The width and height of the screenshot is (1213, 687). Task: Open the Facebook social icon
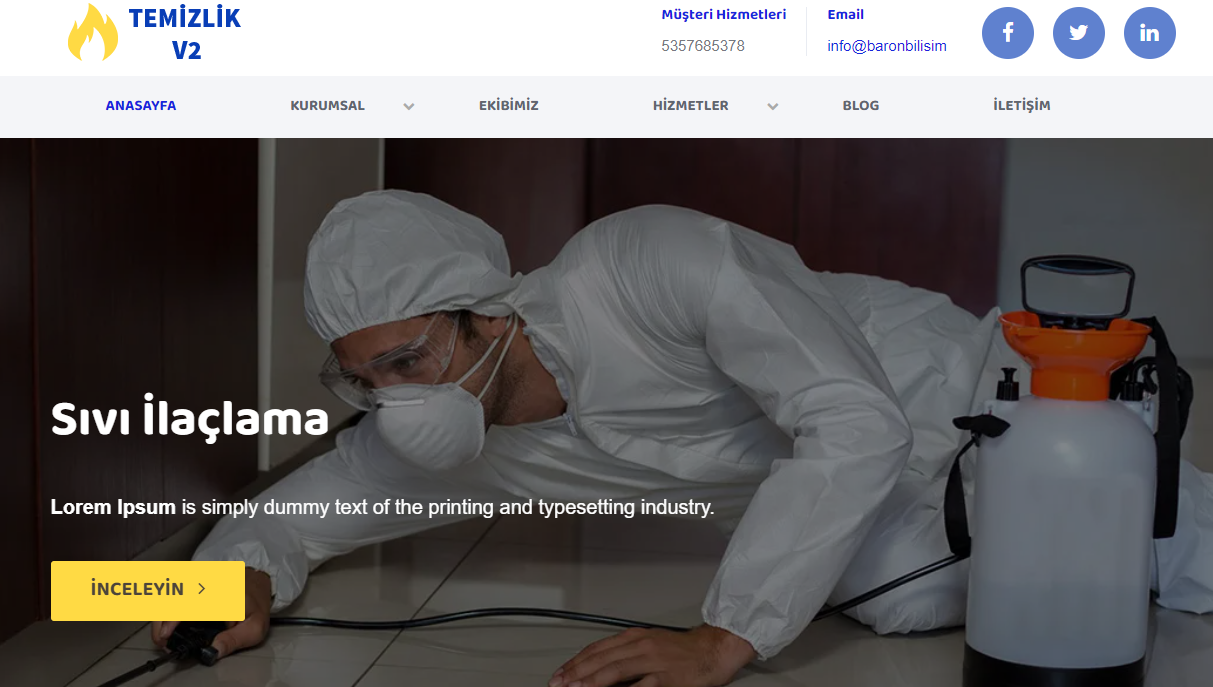tap(1008, 33)
